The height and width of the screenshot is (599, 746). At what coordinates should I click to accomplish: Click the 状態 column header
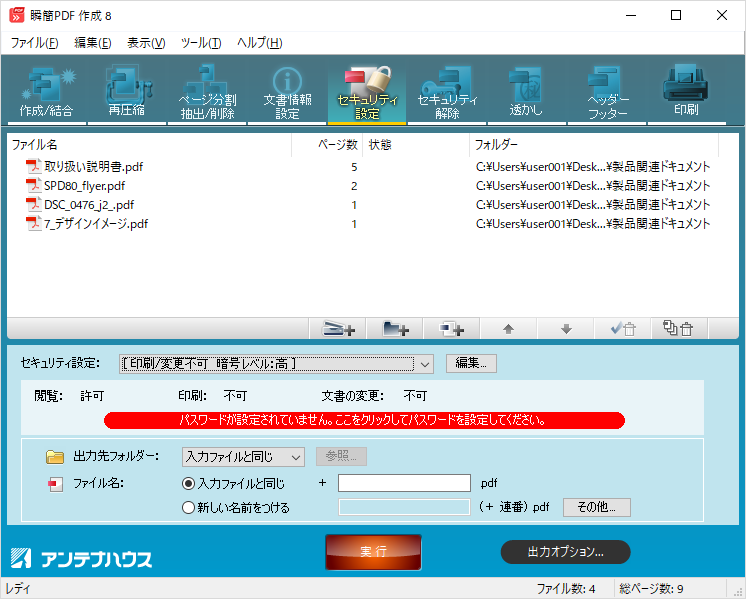coord(416,145)
